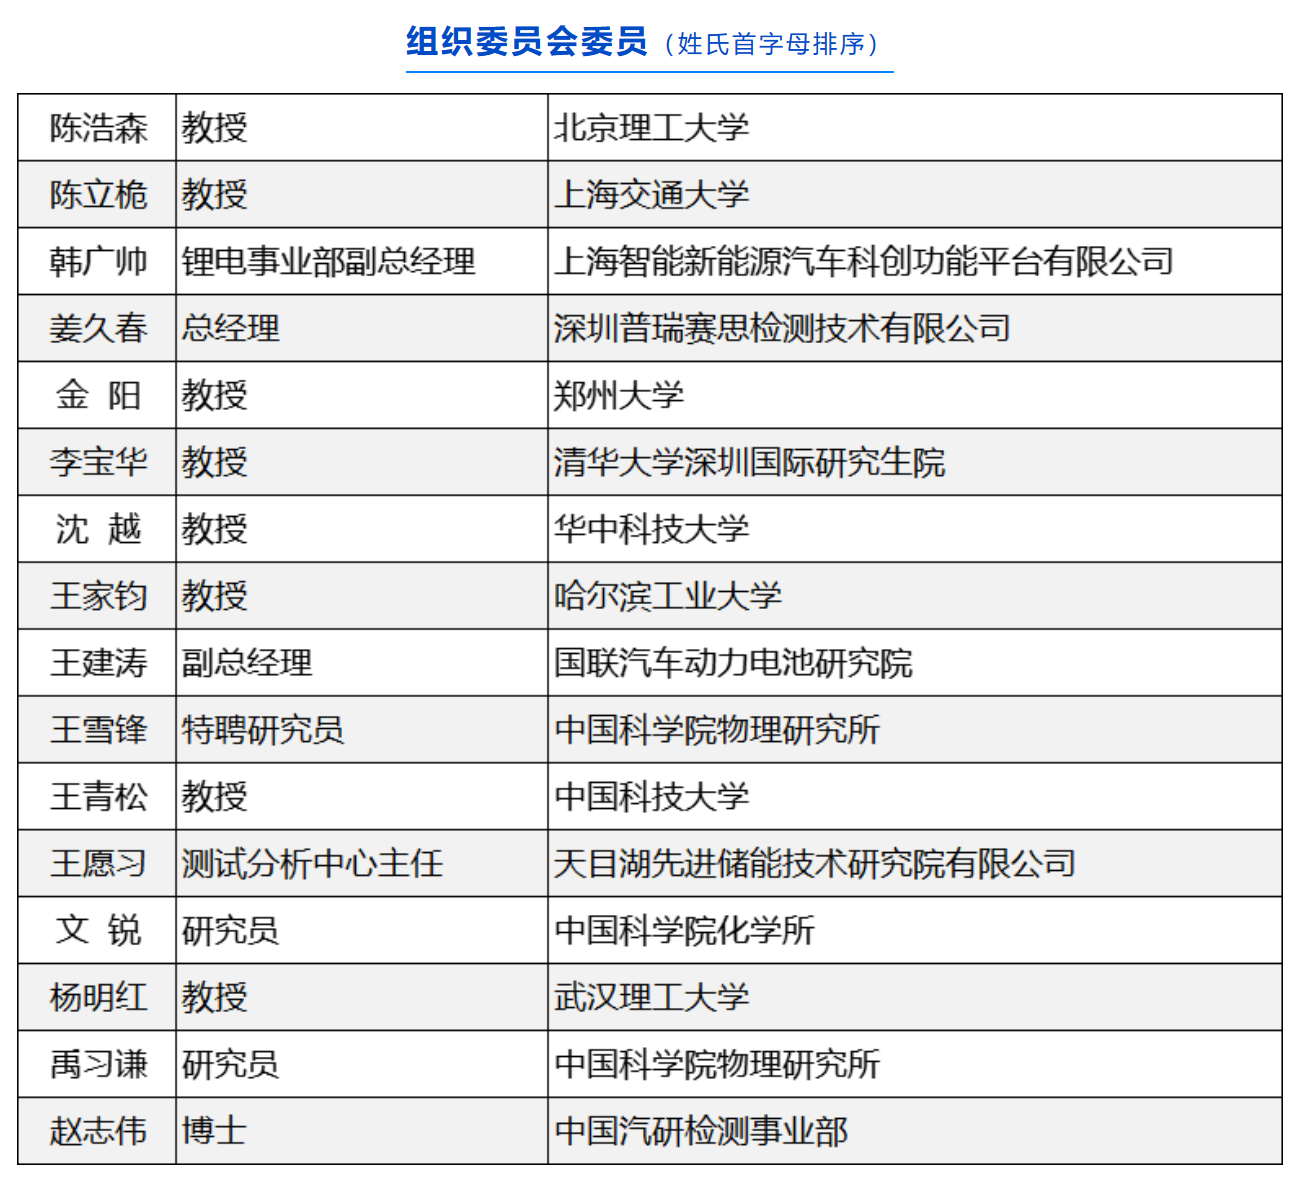The height and width of the screenshot is (1181, 1301).
Task: Click 教授 in the 陈浩森 row
Action: pos(214,128)
